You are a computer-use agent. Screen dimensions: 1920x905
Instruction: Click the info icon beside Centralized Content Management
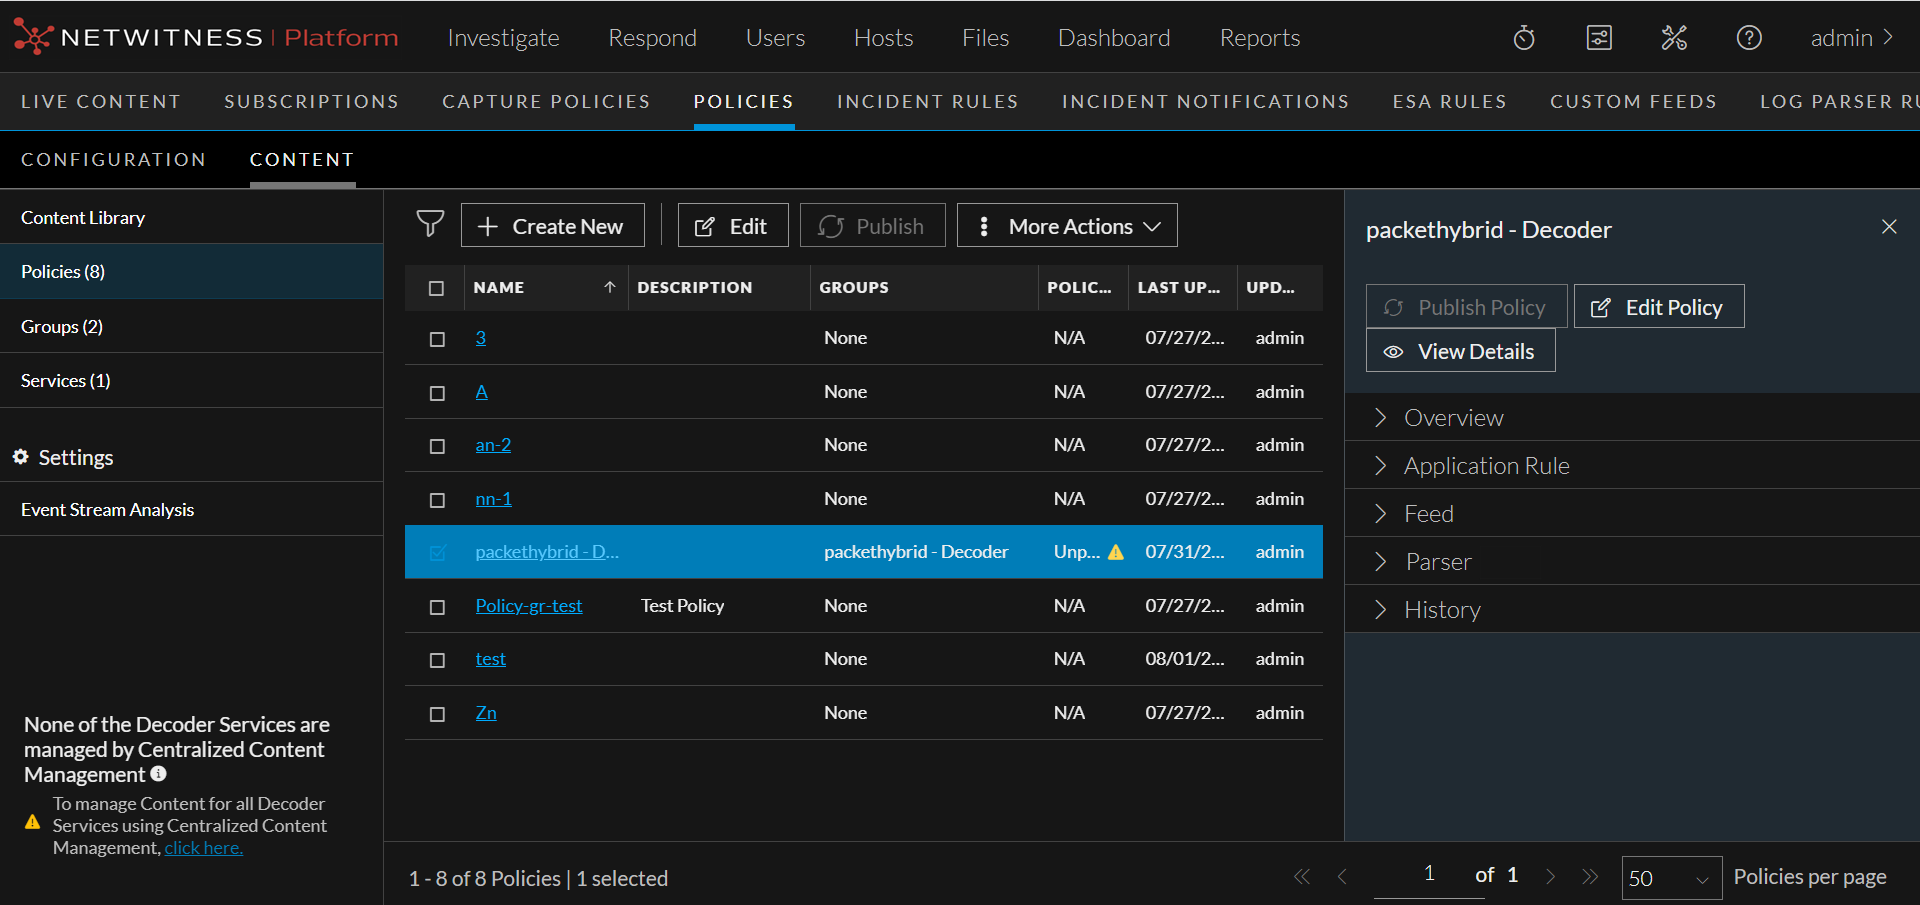(159, 774)
